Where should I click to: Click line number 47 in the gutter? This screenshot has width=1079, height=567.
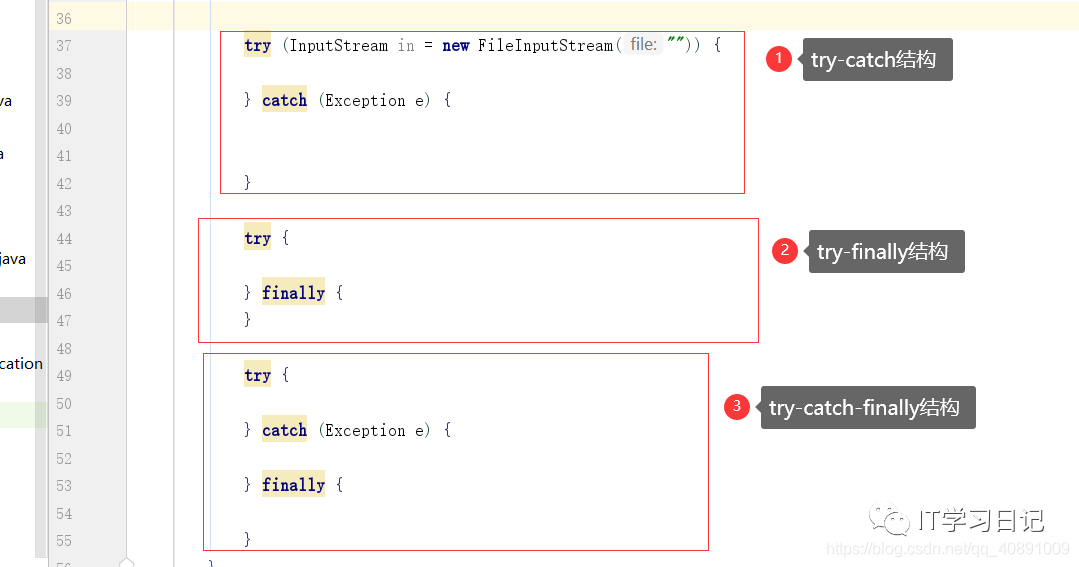(x=64, y=321)
